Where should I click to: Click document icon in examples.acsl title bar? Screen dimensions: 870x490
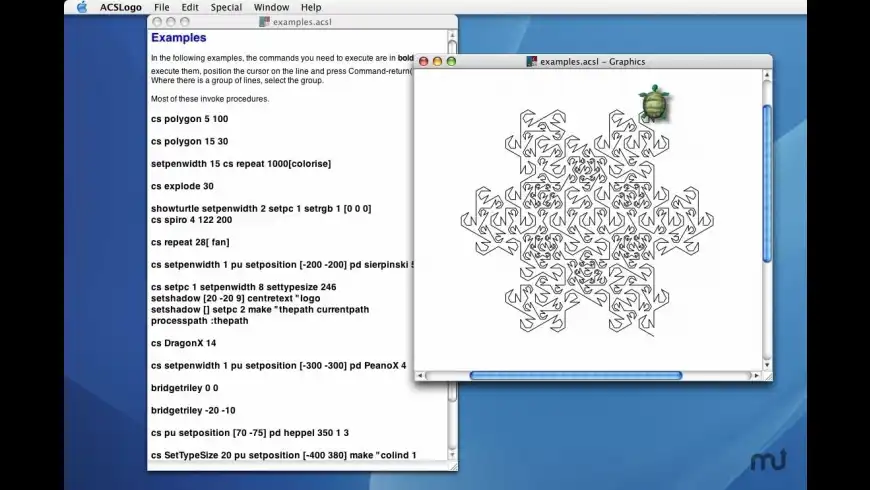click(264, 22)
